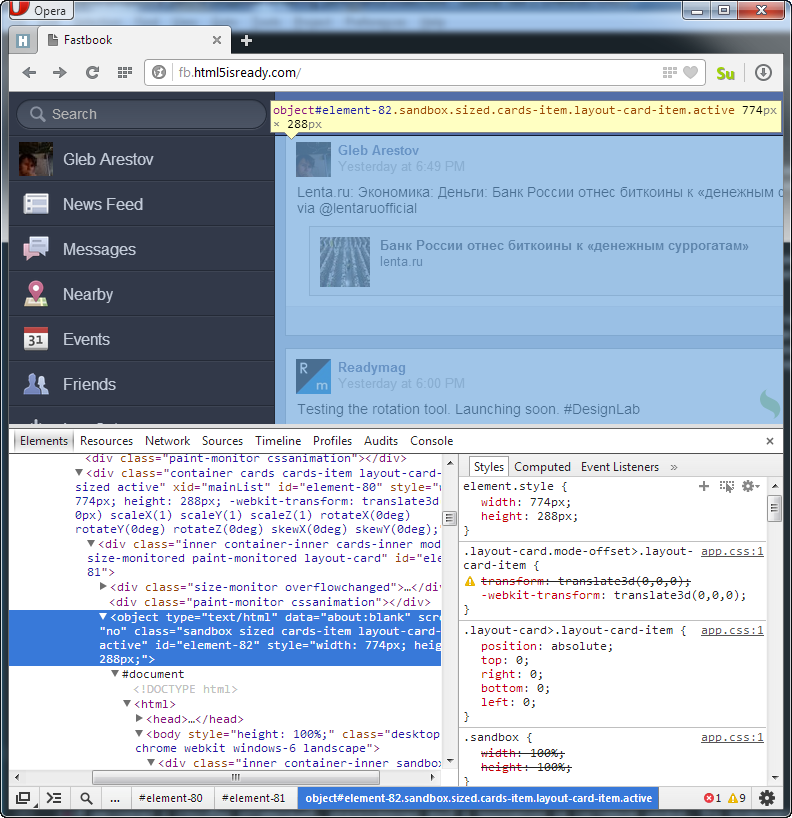Collapse the container cards div node

pos(79,473)
